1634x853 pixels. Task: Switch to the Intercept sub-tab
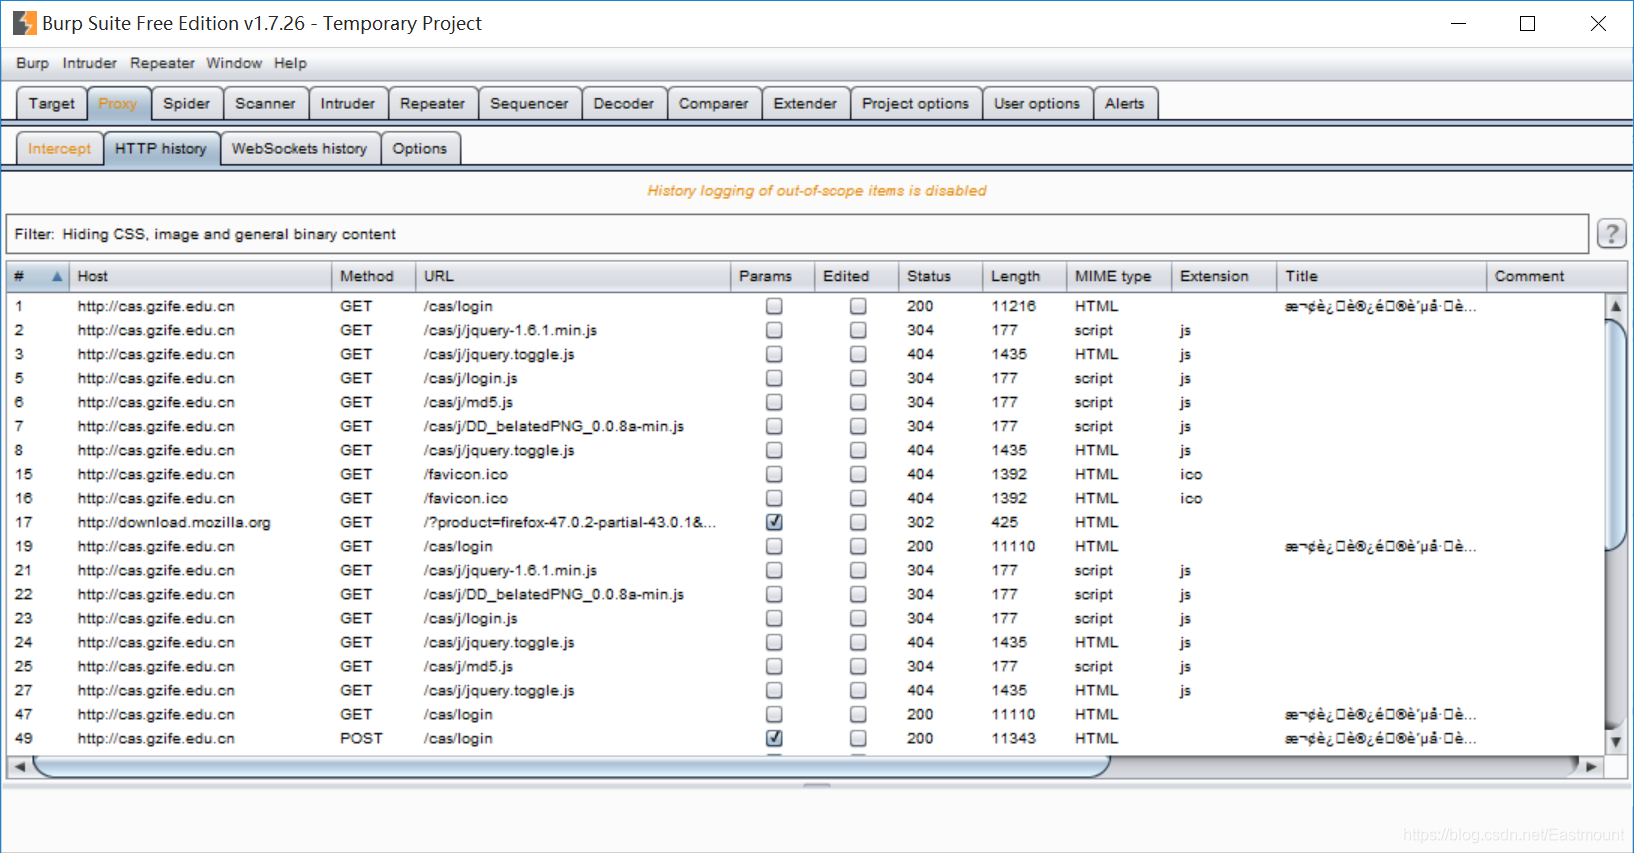click(x=59, y=148)
